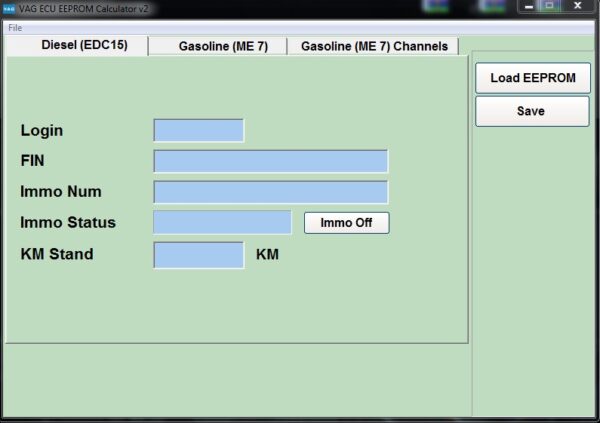Screen dimensions: 600x423
Task: Click the FIN label
Action: tap(33, 161)
